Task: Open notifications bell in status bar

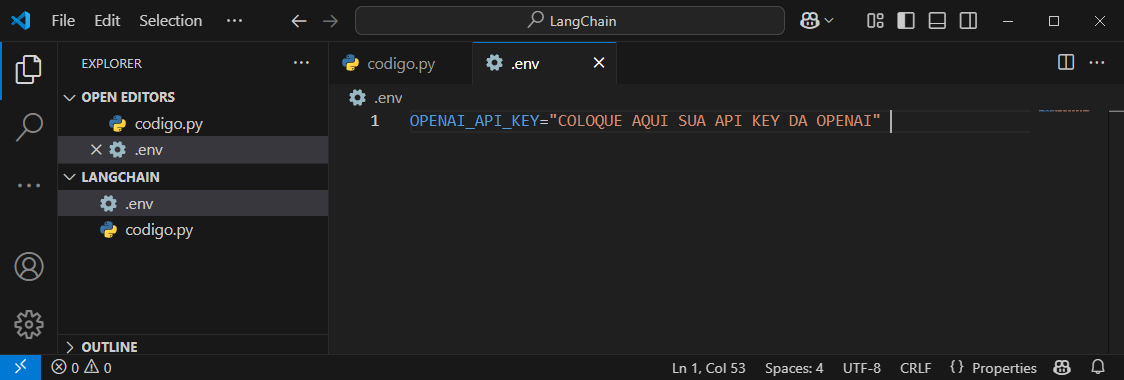Action: [1097, 368]
